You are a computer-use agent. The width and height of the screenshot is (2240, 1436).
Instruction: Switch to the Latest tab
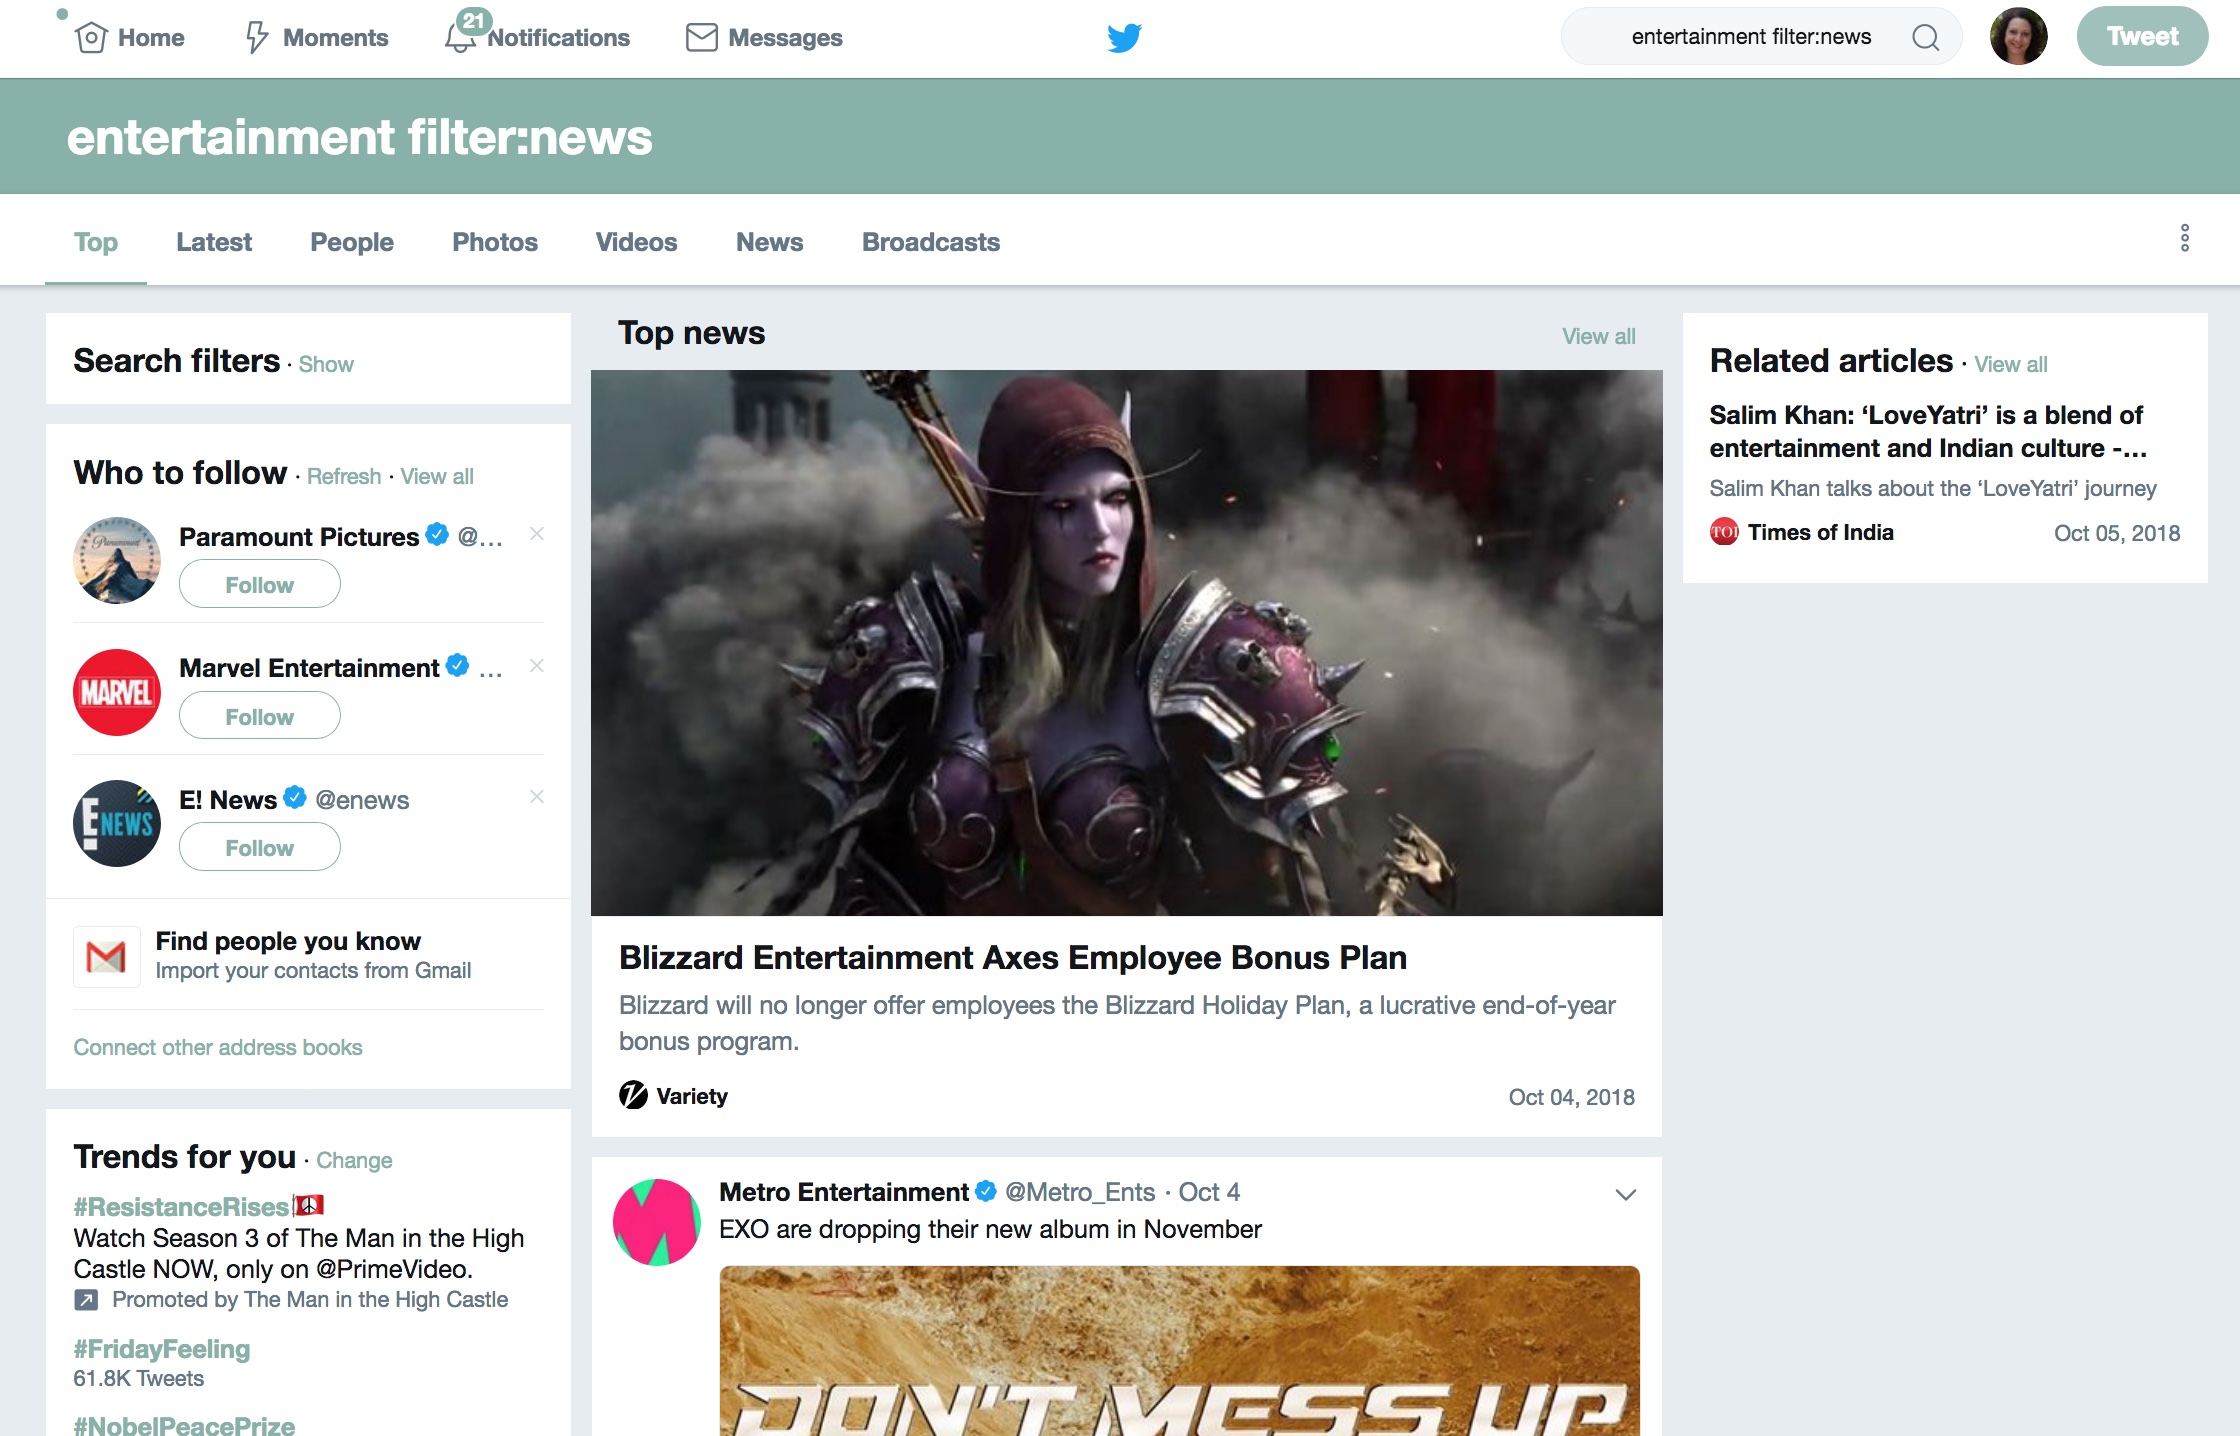click(x=214, y=242)
